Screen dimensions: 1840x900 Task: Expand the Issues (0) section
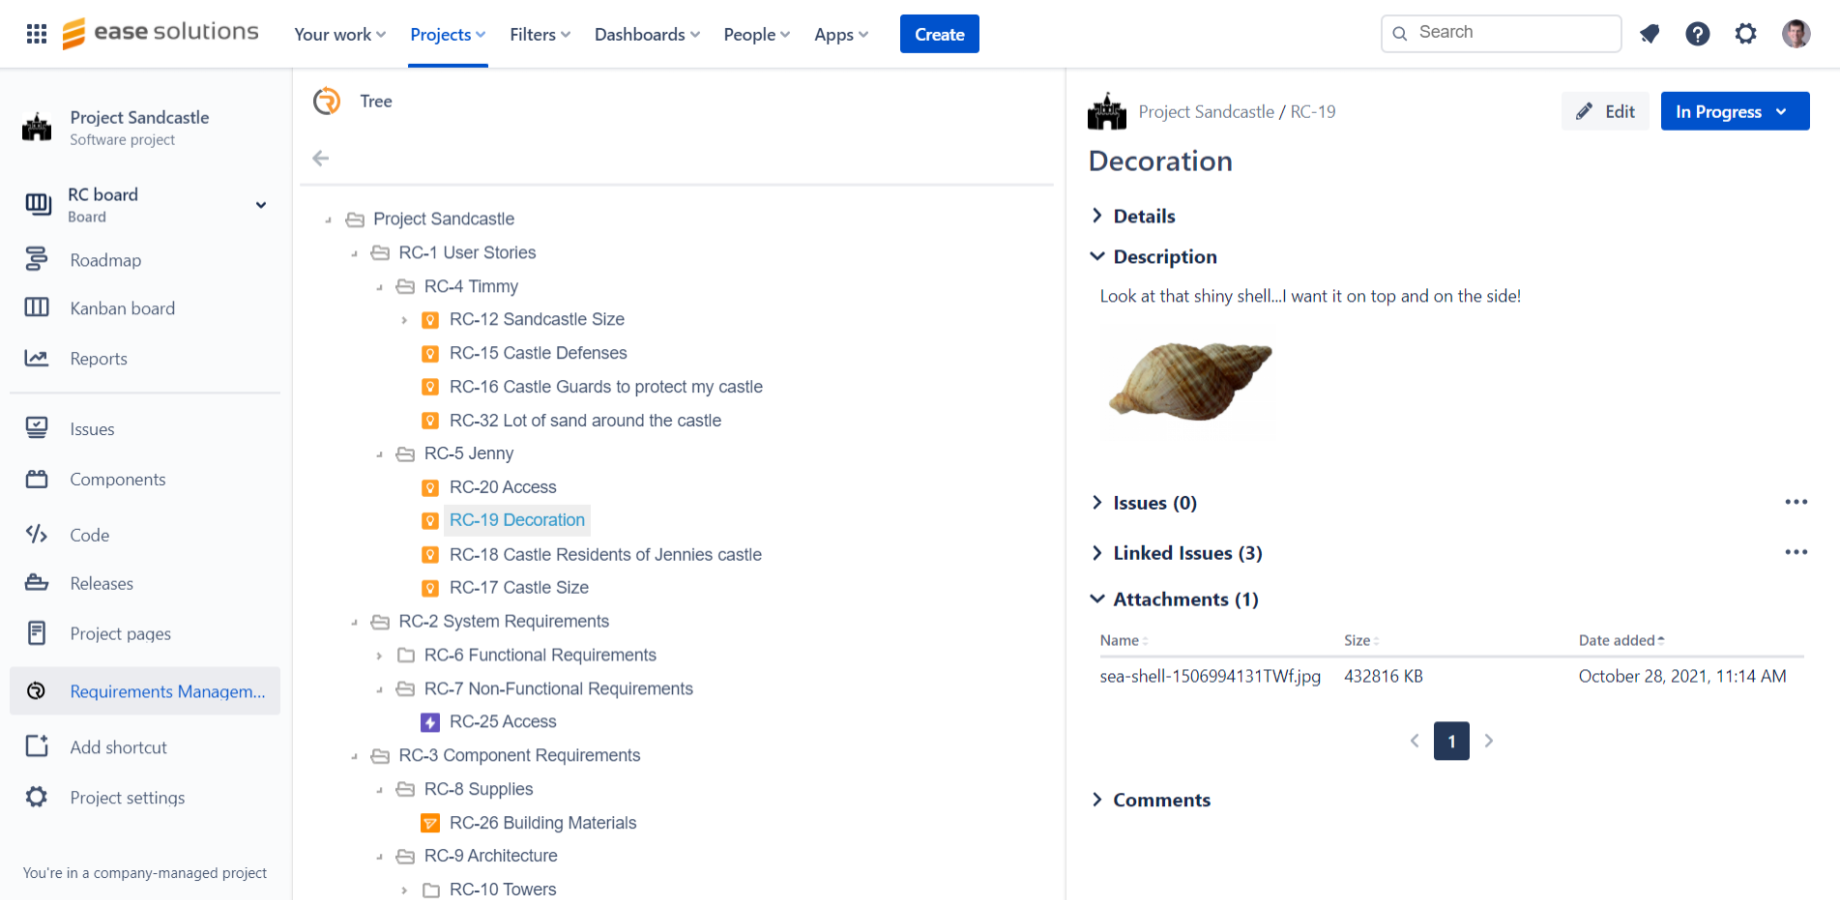tap(1097, 502)
